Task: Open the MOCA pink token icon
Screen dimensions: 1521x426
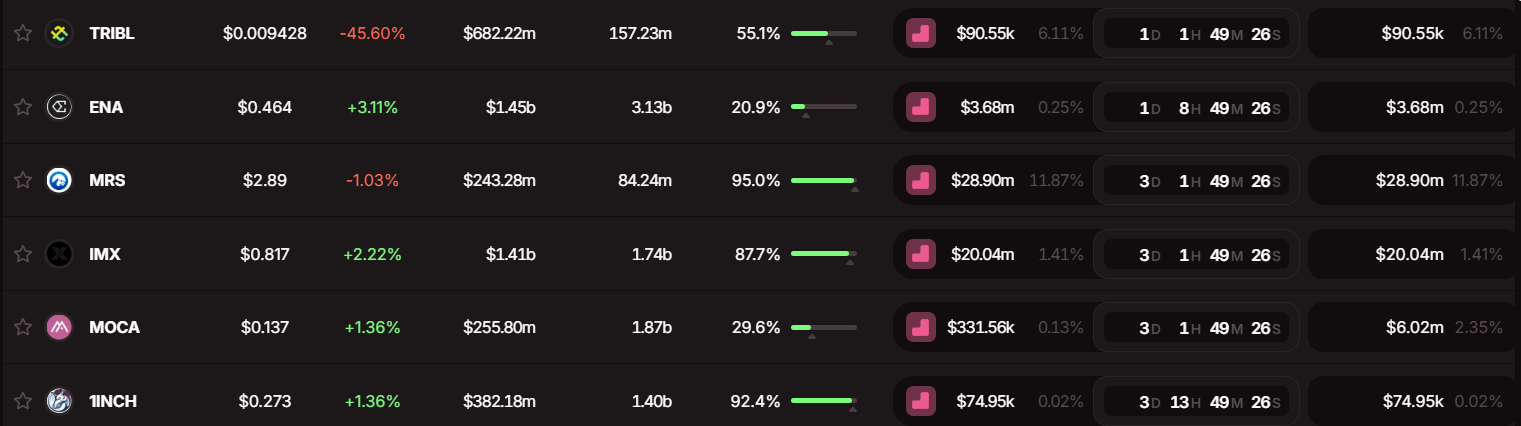Action: click(60, 327)
